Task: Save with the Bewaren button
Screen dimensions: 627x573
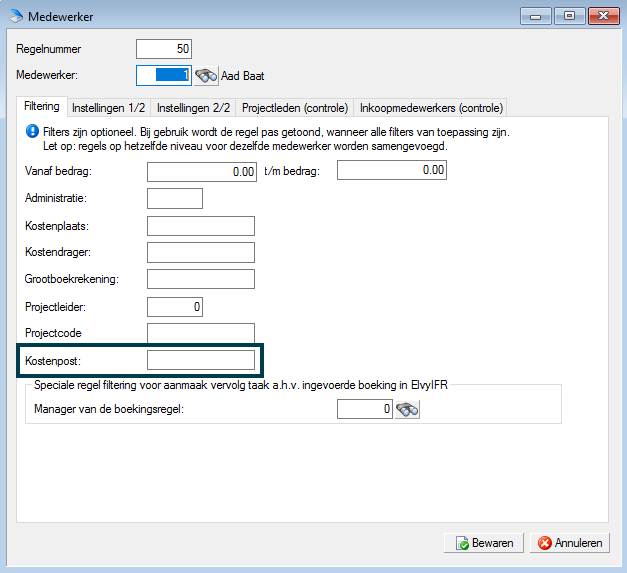Action: pyautogui.click(x=484, y=543)
